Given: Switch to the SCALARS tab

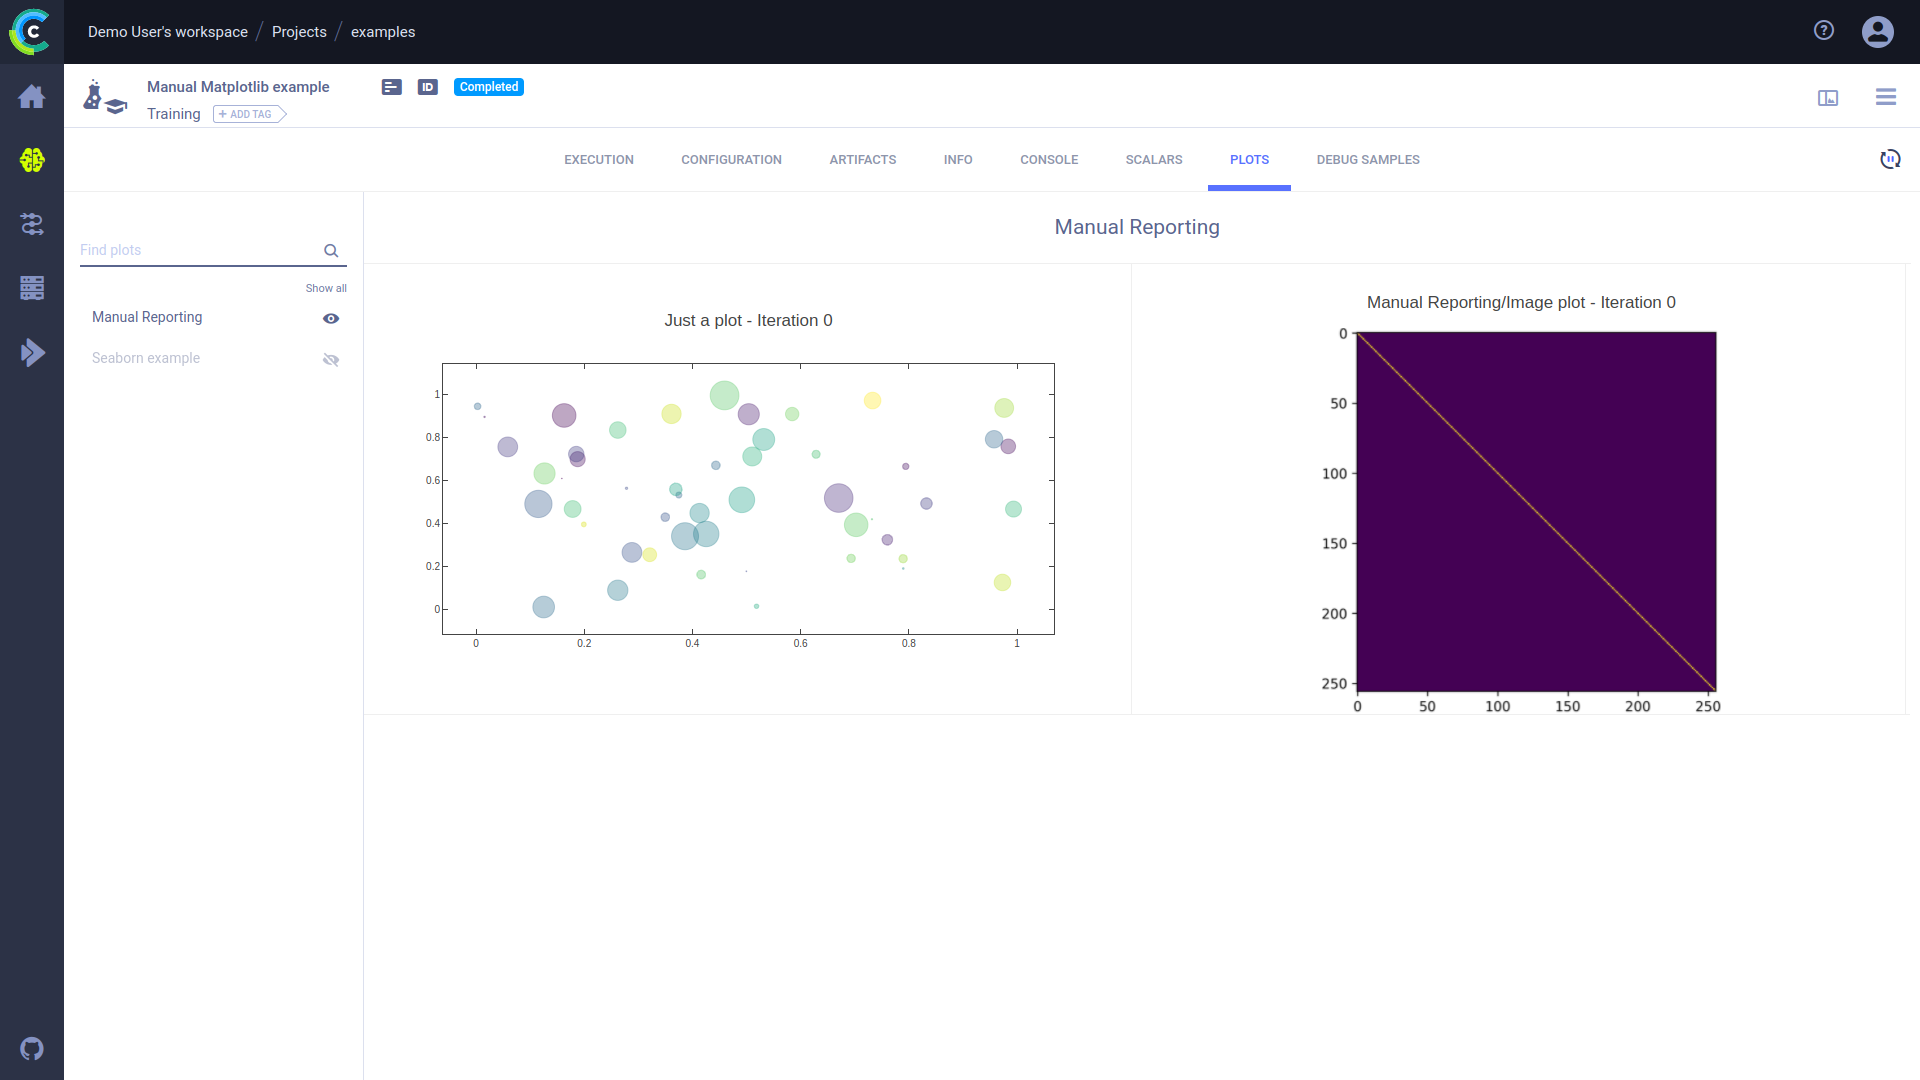Looking at the screenshot, I should coord(1153,160).
